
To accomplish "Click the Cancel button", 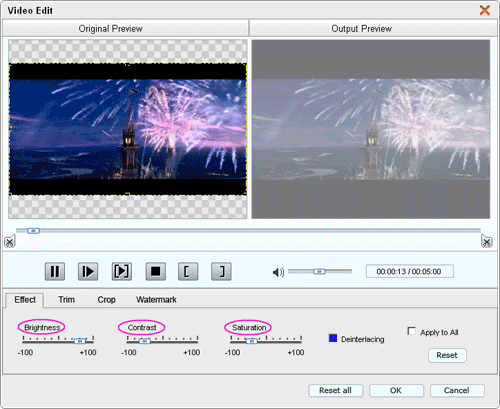I will tap(457, 390).
